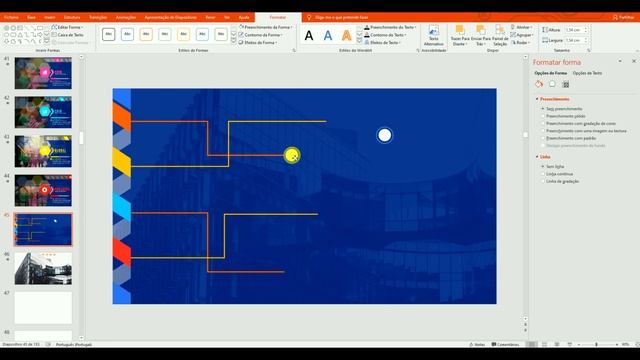Select the Formatar ribbon tab
This screenshot has width=640, height=360.
tap(278, 17)
